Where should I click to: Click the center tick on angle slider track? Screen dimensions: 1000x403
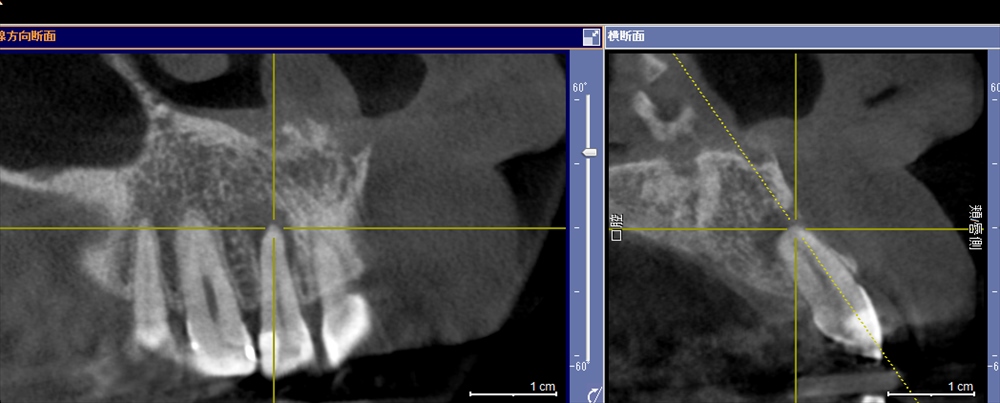[x=589, y=228]
